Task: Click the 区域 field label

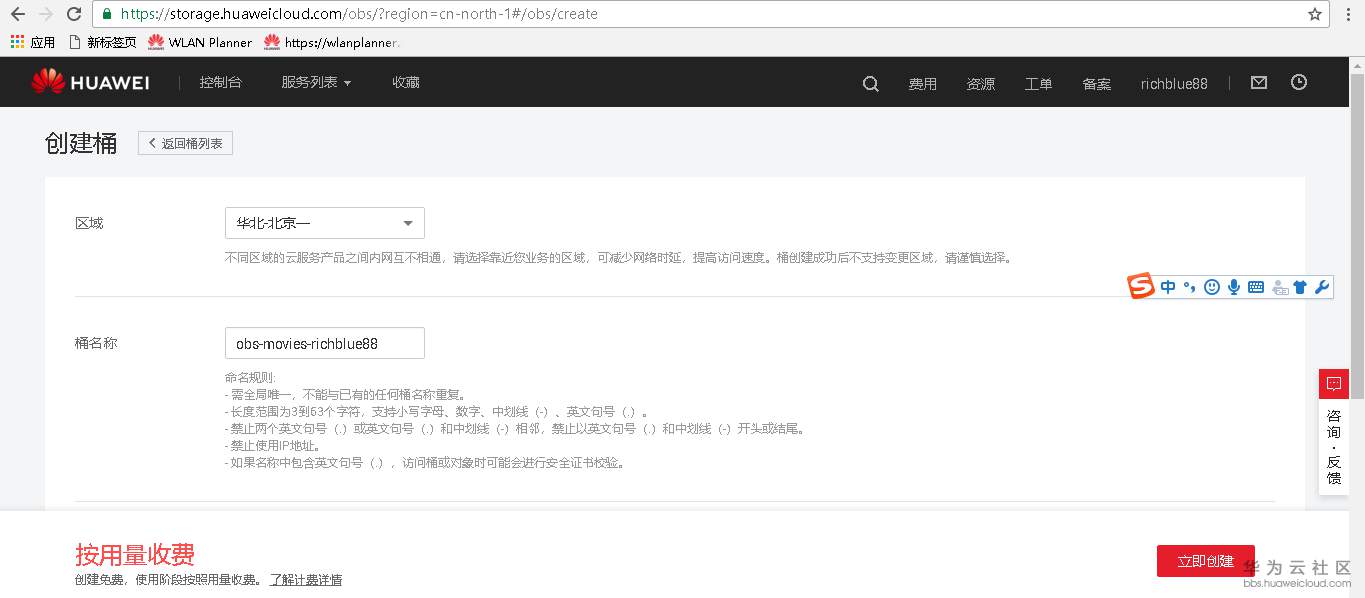Action: tap(89, 223)
